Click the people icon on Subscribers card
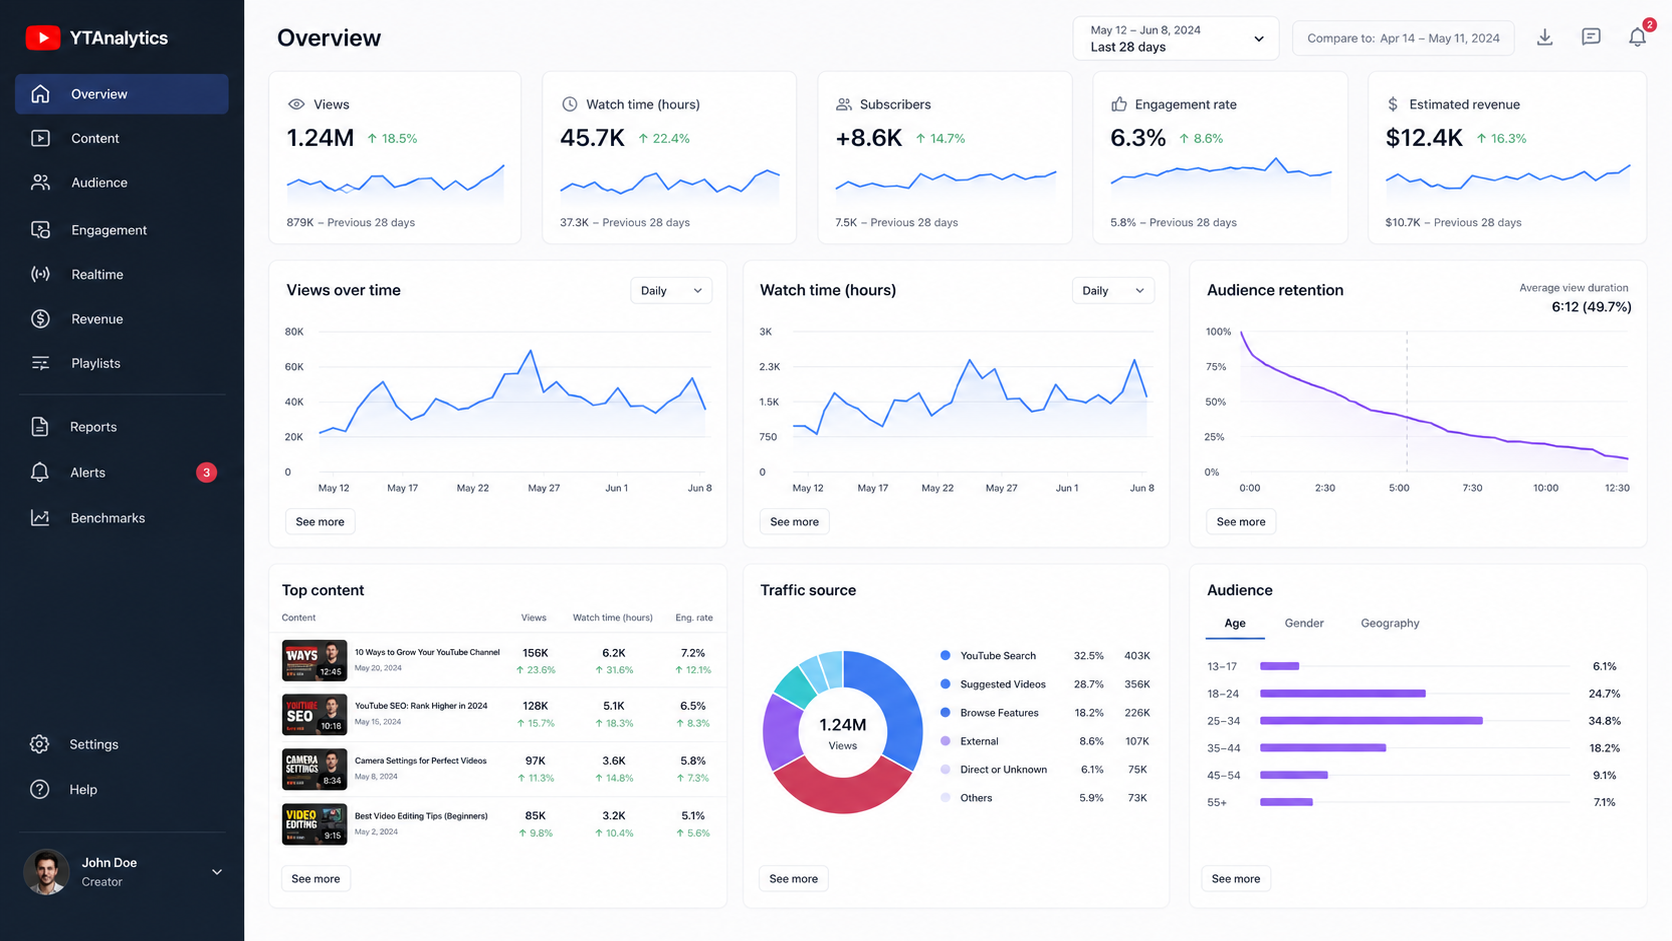The image size is (1672, 941). (x=844, y=104)
